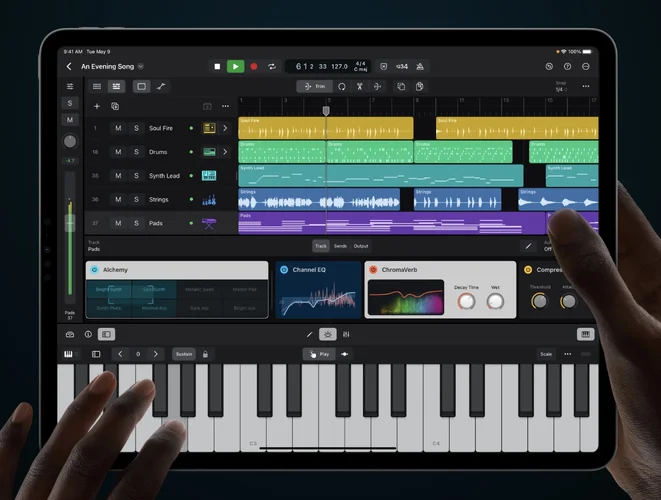Screen dimensions: 661x500
Task: Stop playback with the stop button
Action: click(217, 67)
